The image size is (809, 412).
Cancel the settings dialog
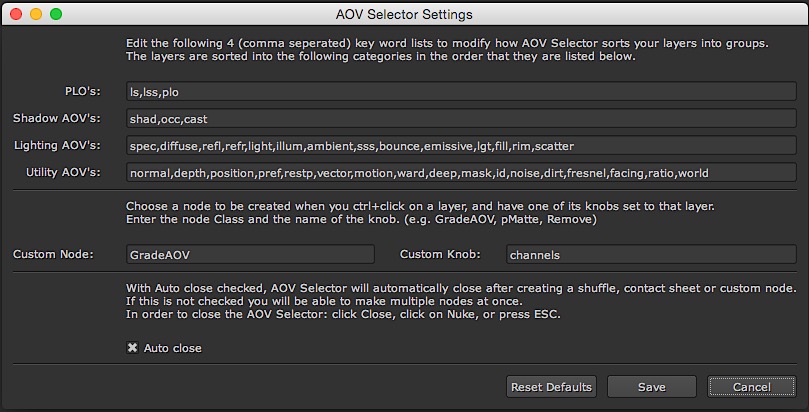(751, 386)
